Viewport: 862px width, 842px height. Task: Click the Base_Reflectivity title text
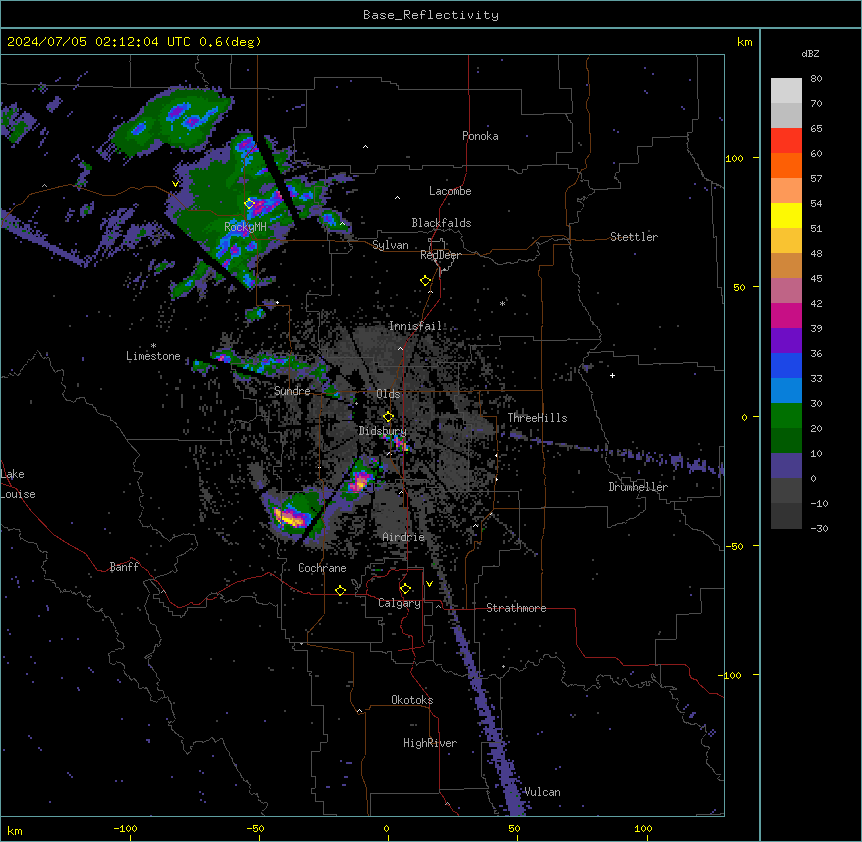pyautogui.click(x=431, y=15)
